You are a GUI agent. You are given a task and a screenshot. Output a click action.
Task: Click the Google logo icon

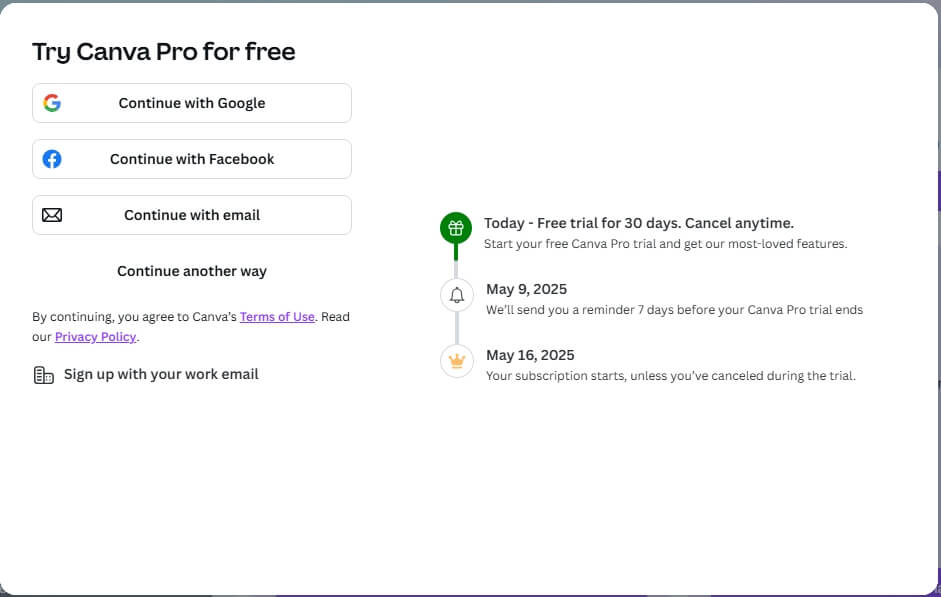point(52,103)
